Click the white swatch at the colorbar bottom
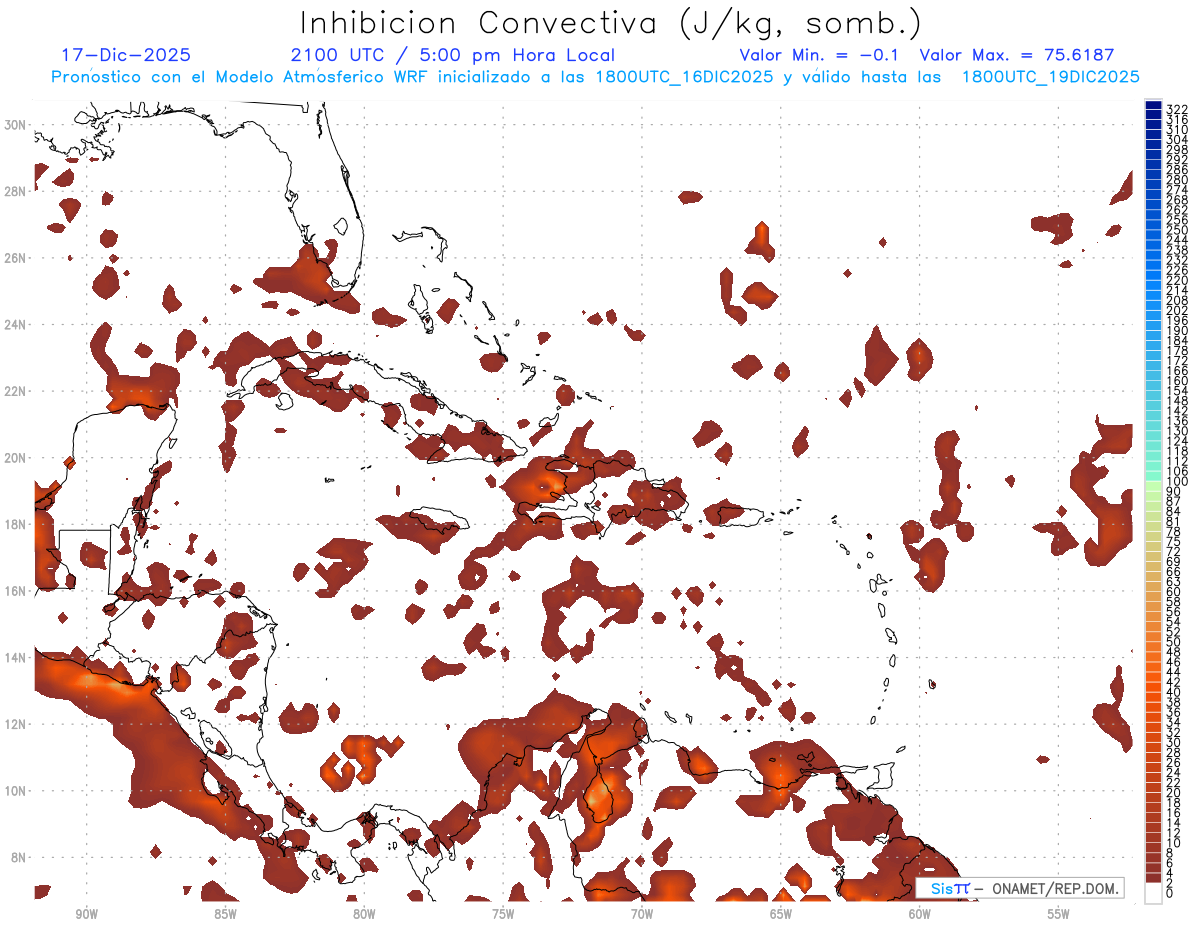Viewport: 1200px width, 927px height. point(1153,892)
